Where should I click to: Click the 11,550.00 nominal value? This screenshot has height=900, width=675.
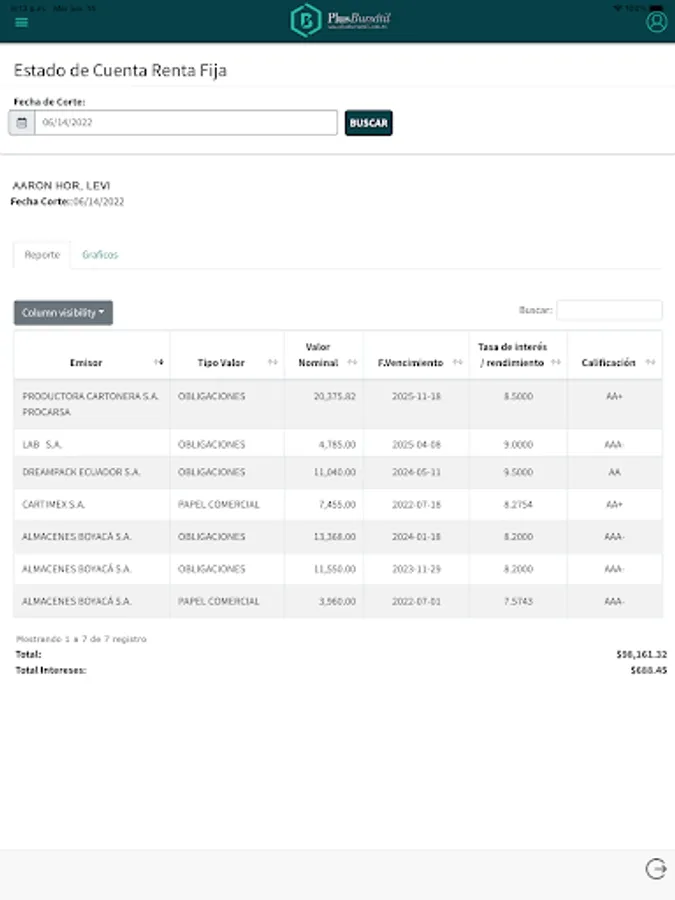point(335,569)
